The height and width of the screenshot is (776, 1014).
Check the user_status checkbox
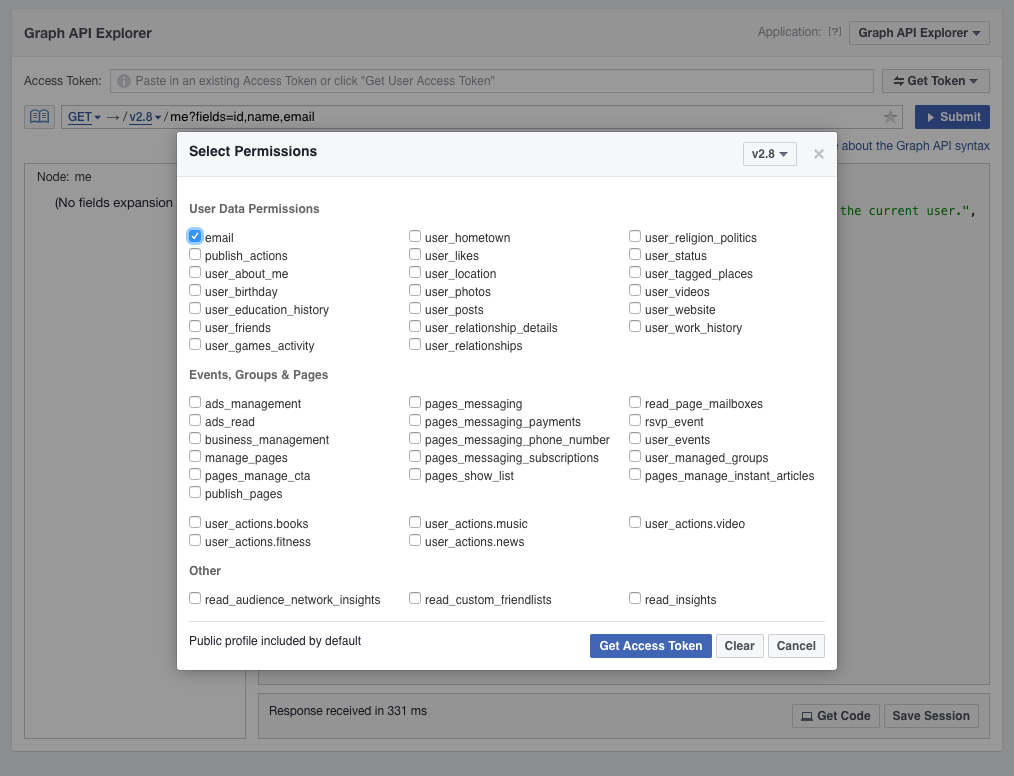pos(634,254)
